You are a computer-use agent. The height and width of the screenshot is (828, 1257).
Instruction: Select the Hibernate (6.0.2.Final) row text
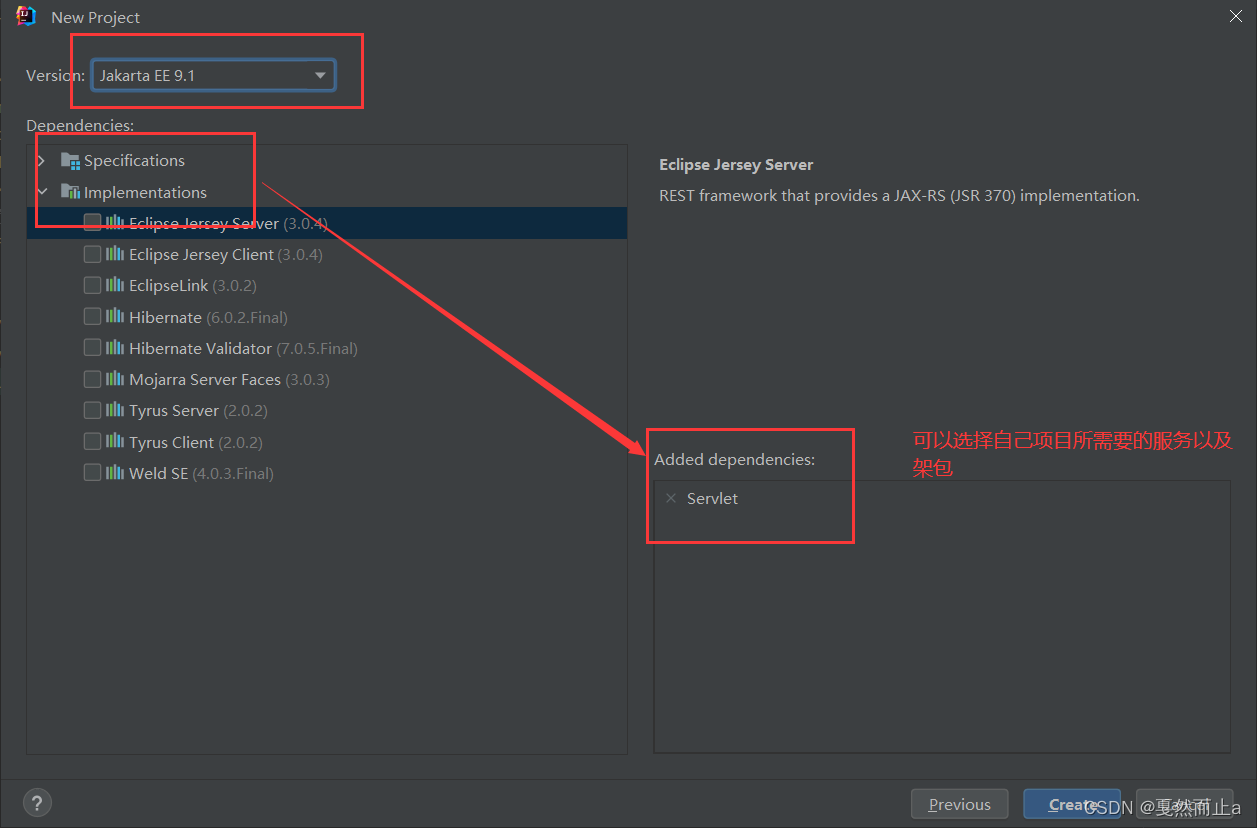click(208, 317)
